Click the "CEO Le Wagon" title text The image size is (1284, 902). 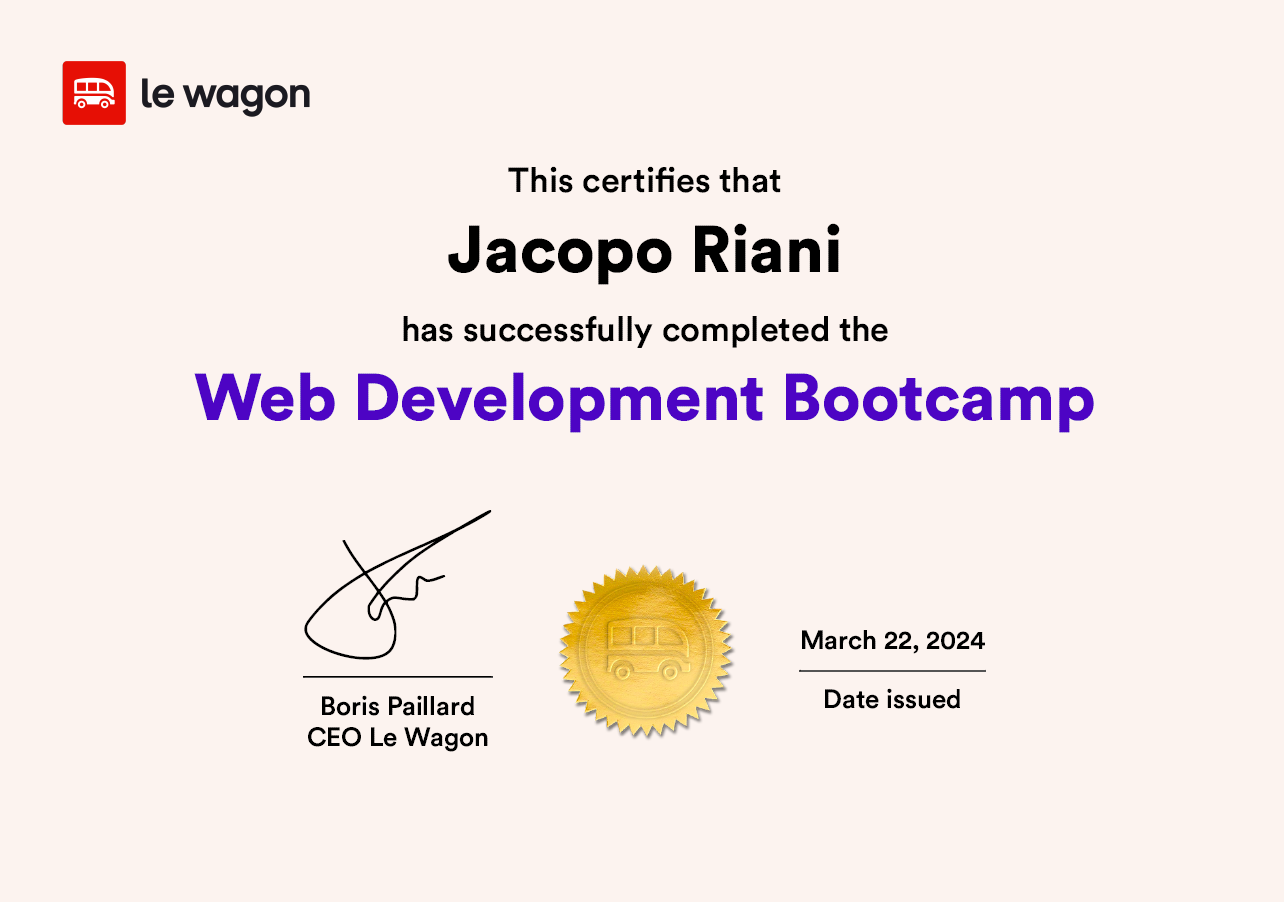397,738
